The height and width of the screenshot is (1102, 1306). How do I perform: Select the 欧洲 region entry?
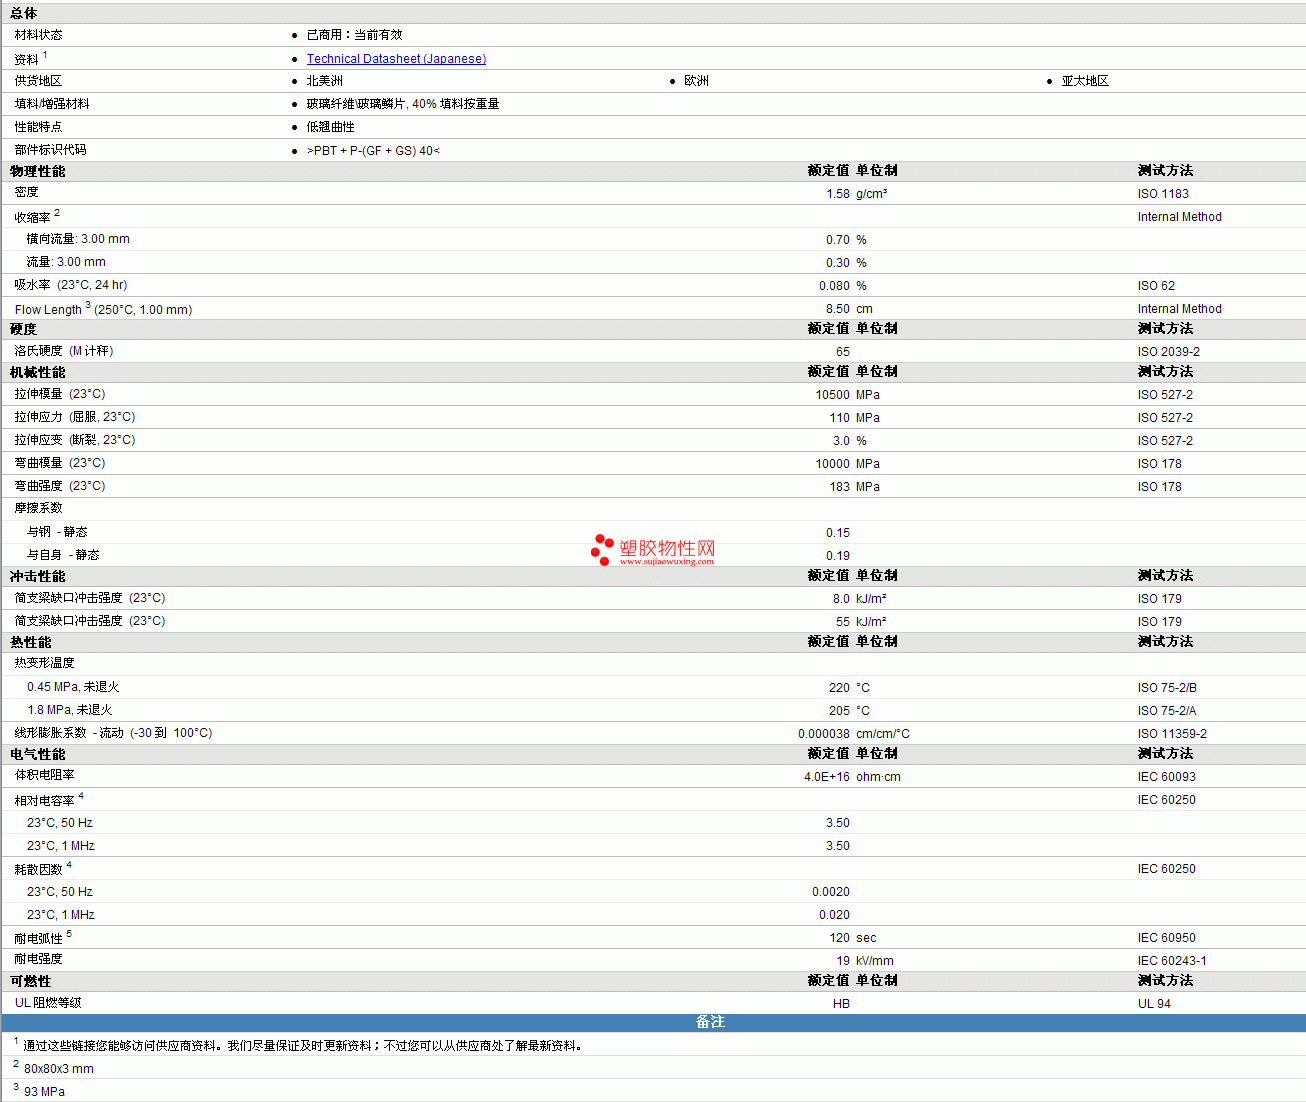click(x=696, y=81)
